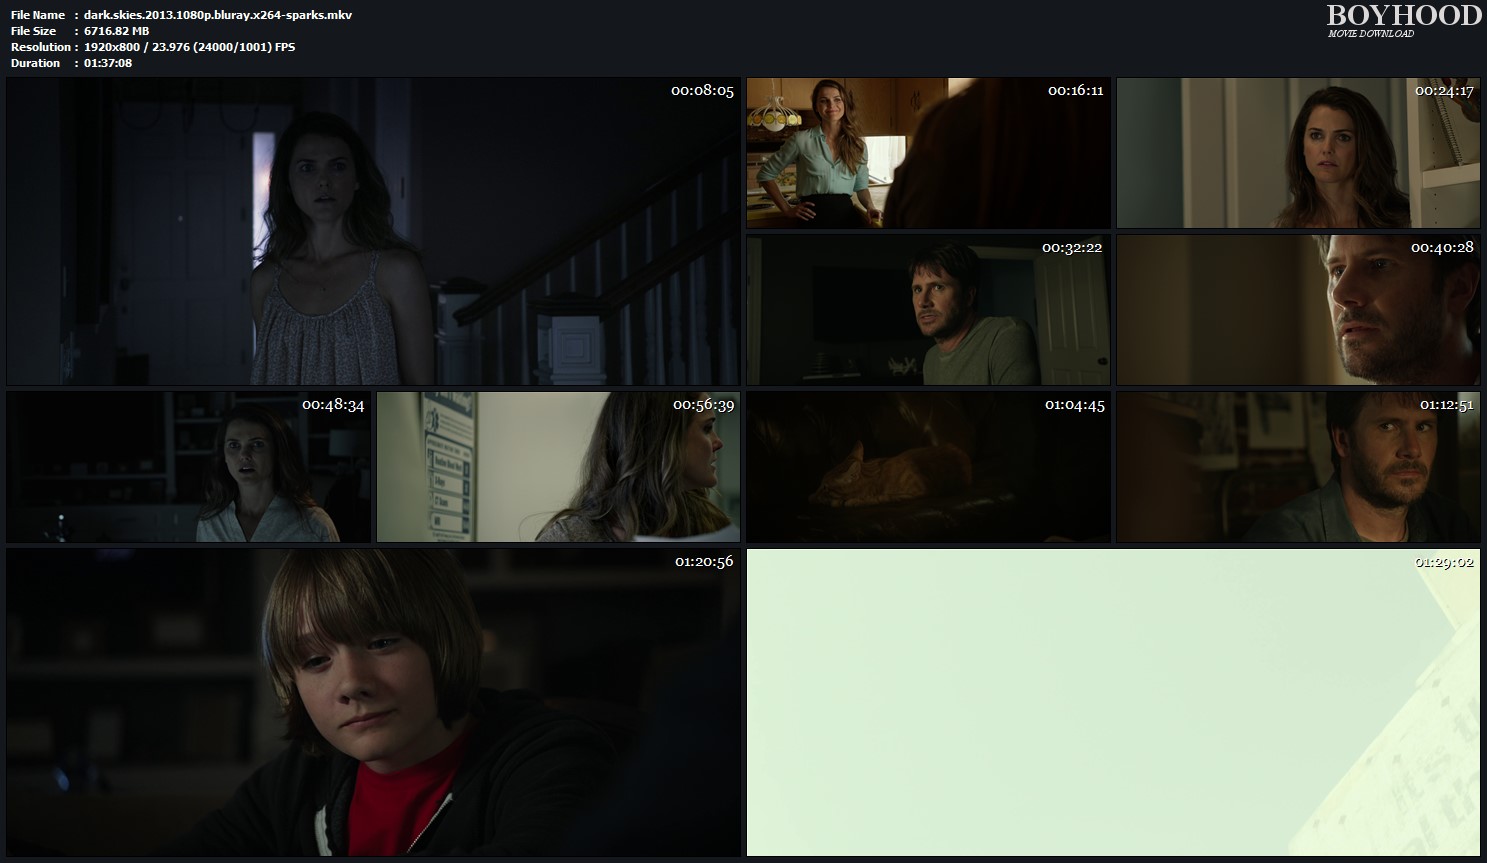This screenshot has width=1487, height=863.
Task: Click the 'MOVIE DOWNLOAD' caption under BOYHOOD
Action: tap(1371, 34)
